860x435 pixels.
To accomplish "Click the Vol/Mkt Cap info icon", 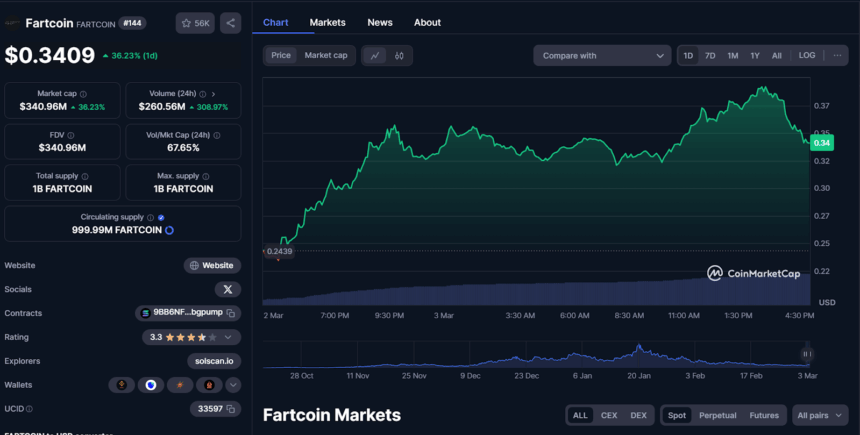I will pos(217,135).
